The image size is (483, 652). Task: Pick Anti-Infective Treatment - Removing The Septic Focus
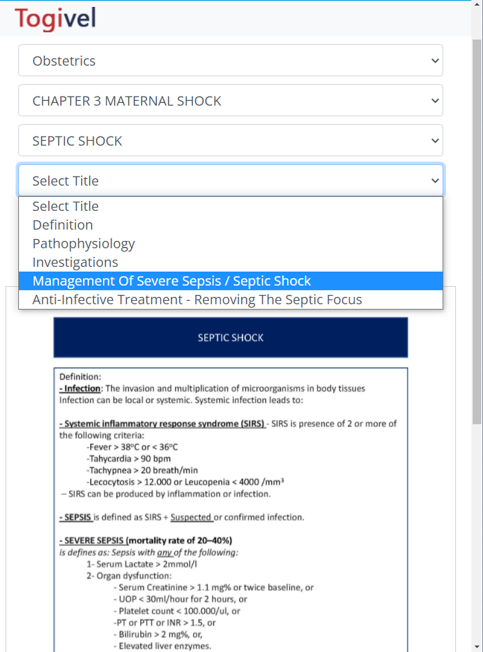pos(230,300)
